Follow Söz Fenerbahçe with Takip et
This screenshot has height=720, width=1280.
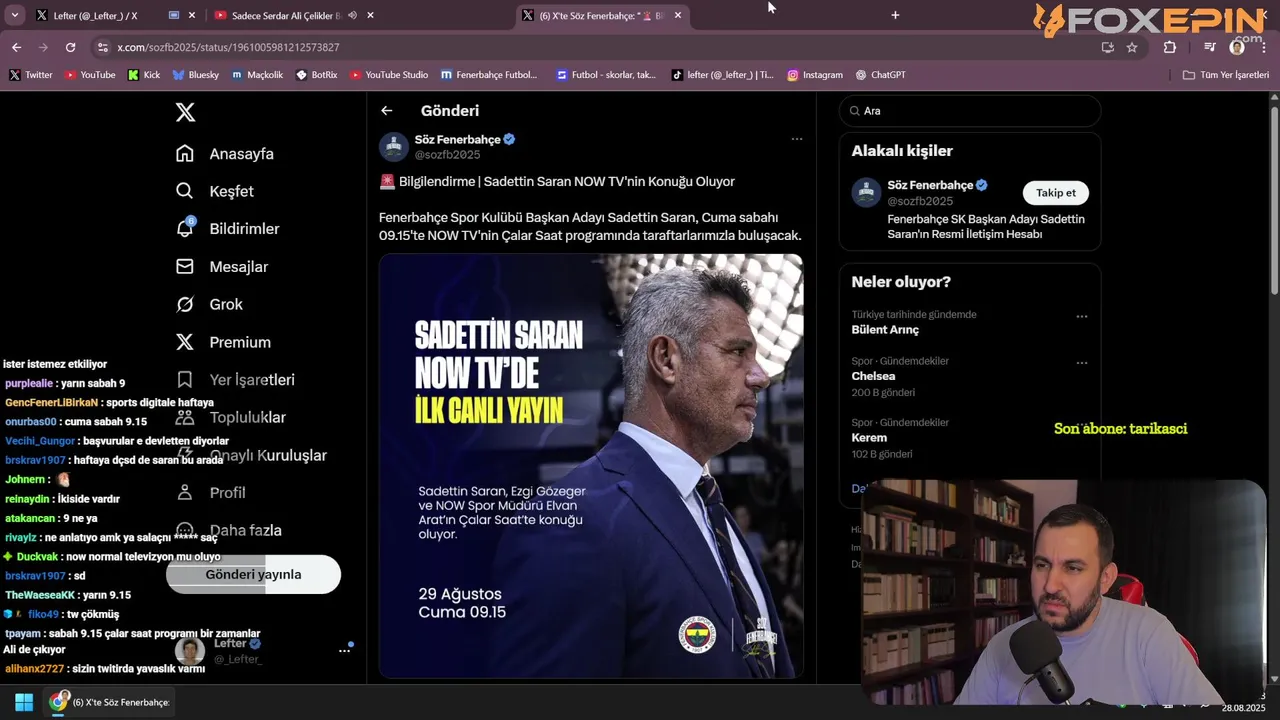pyautogui.click(x=1056, y=193)
